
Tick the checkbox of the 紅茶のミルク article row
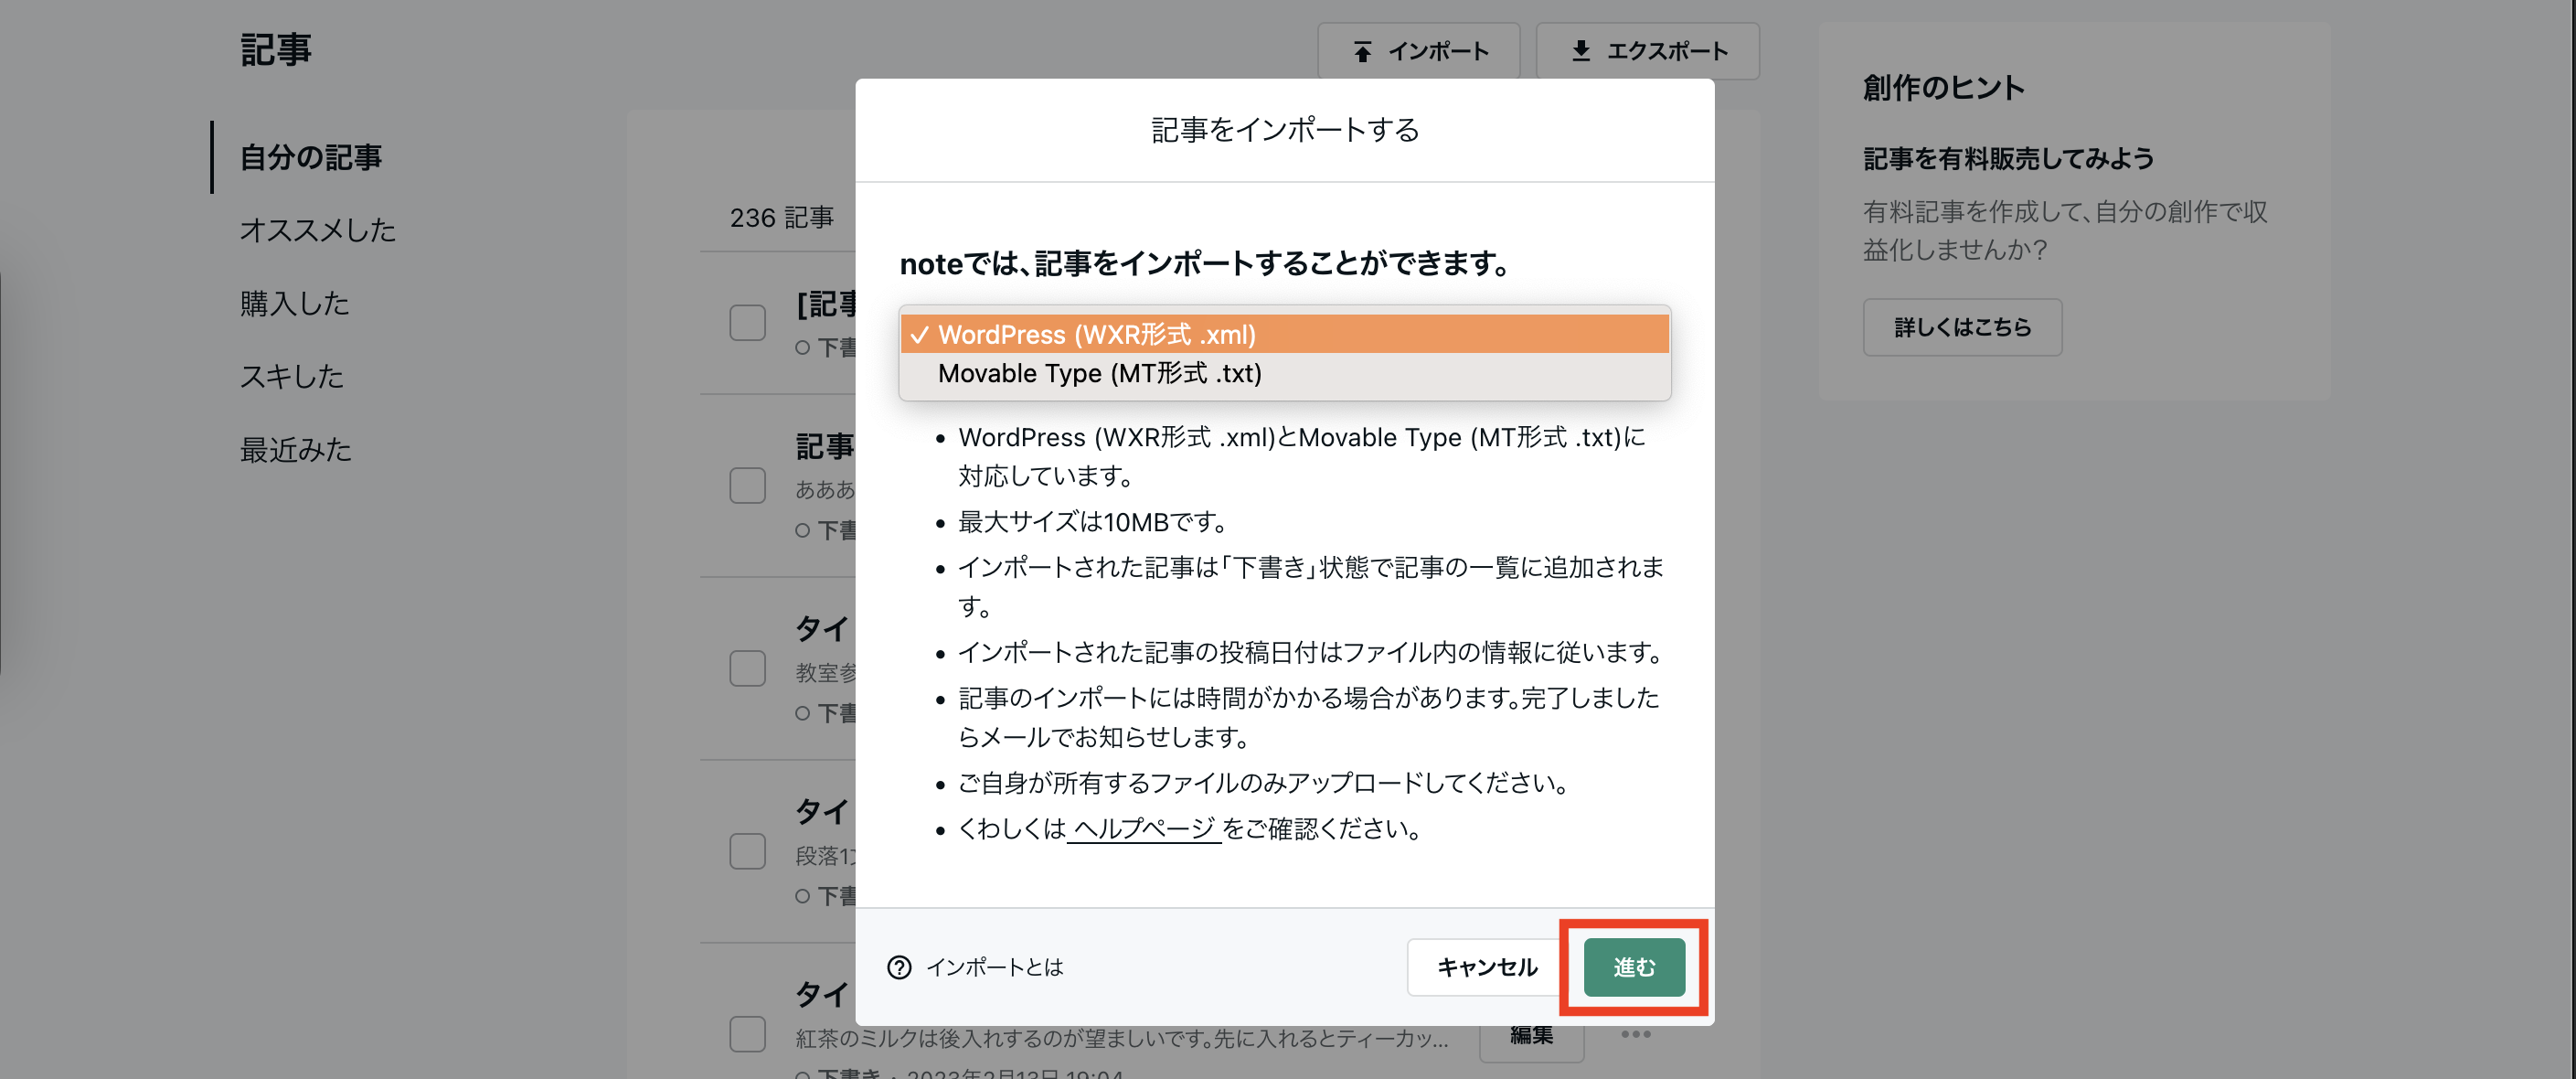[x=747, y=1034]
